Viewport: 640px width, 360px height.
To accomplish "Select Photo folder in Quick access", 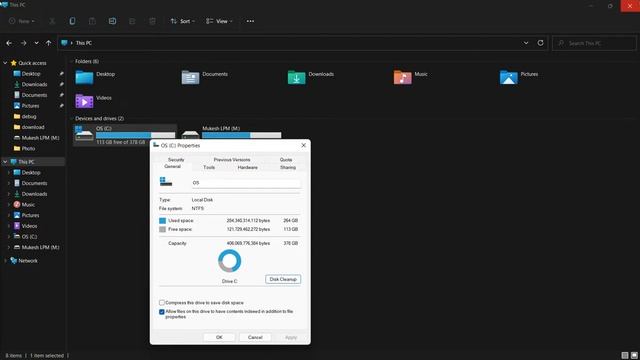I will (28, 149).
